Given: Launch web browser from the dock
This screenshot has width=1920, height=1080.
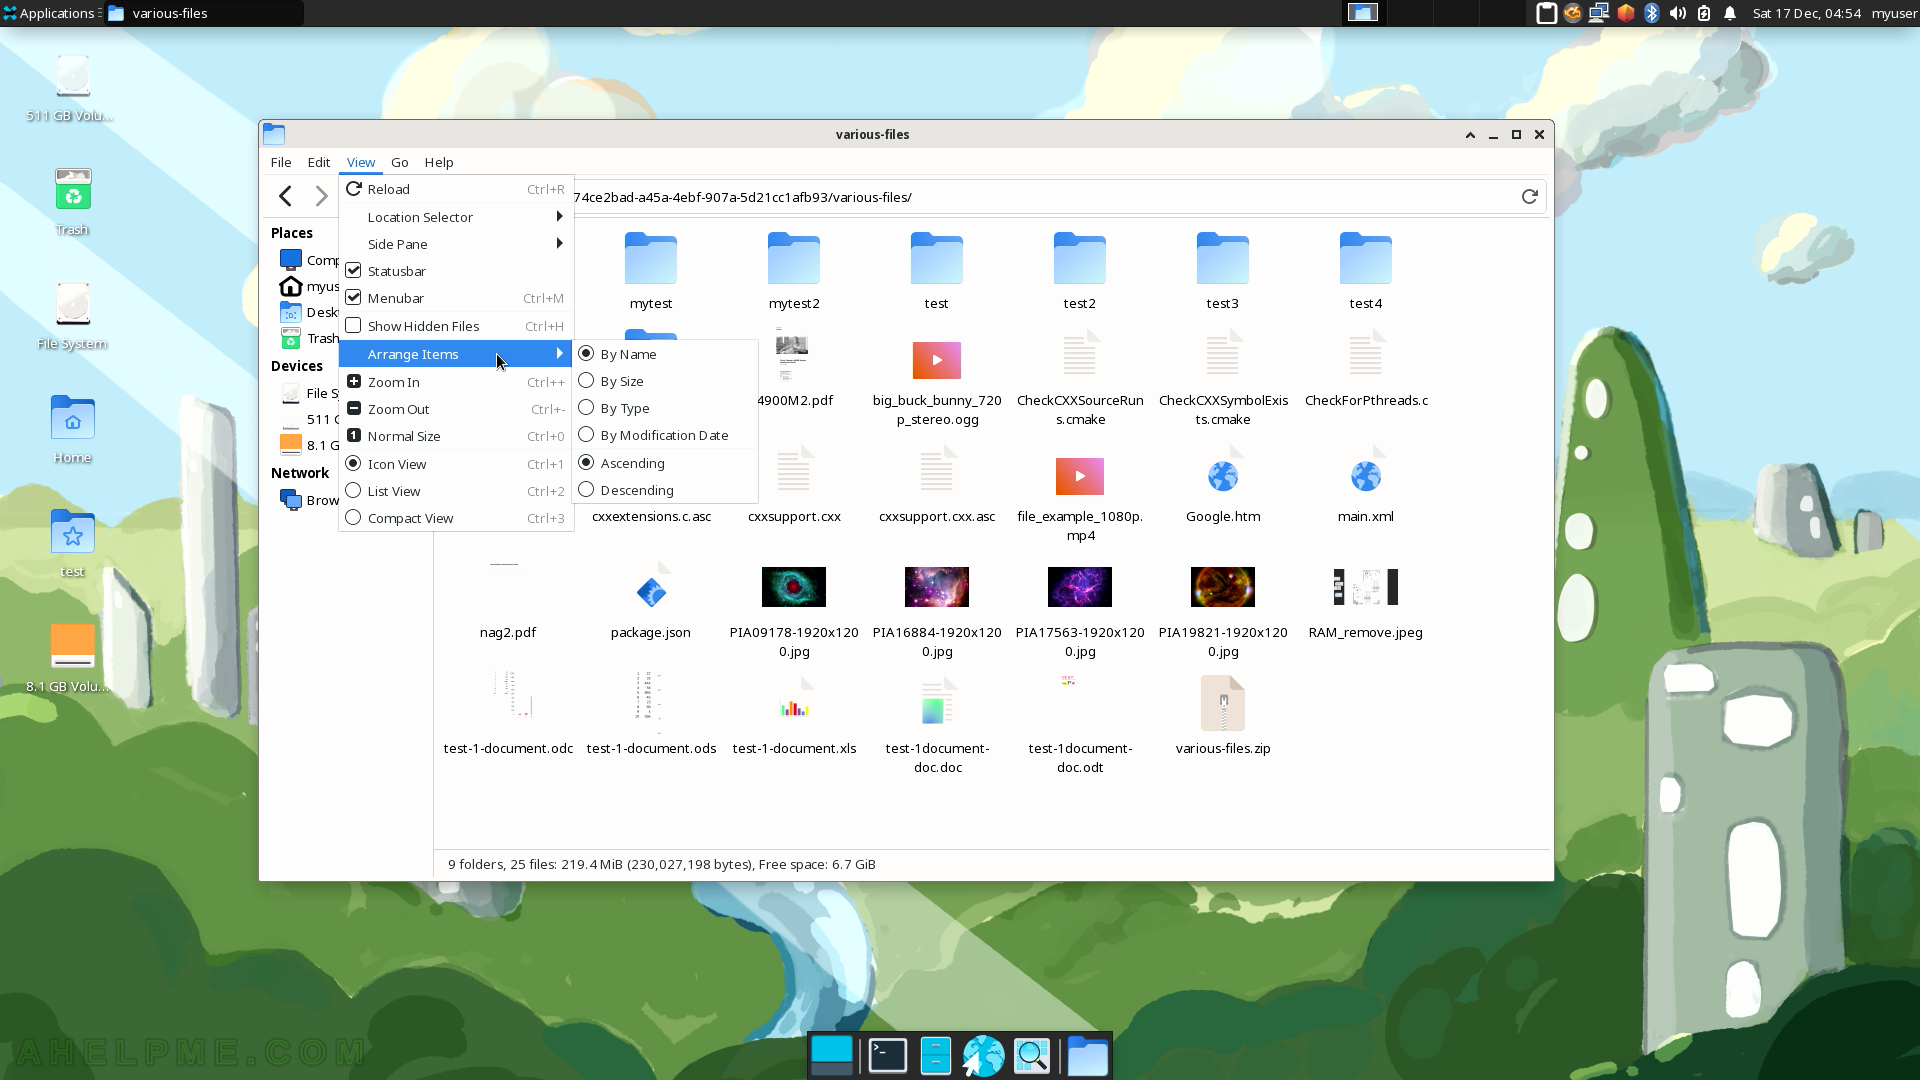Looking at the screenshot, I should 983,1056.
